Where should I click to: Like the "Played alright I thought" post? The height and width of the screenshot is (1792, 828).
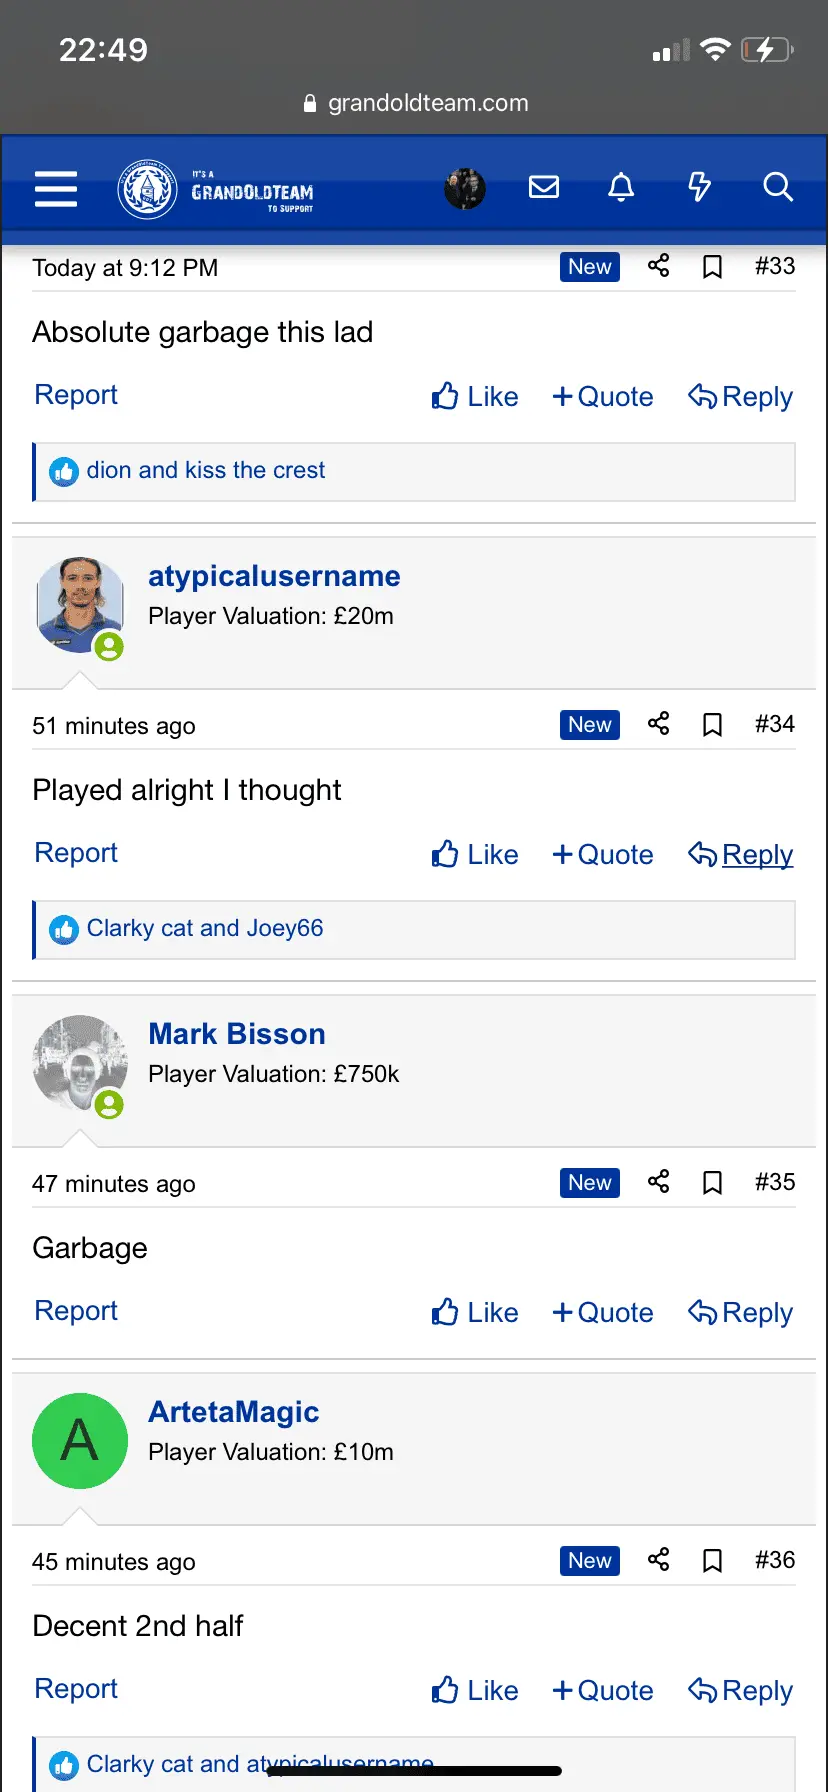475,855
